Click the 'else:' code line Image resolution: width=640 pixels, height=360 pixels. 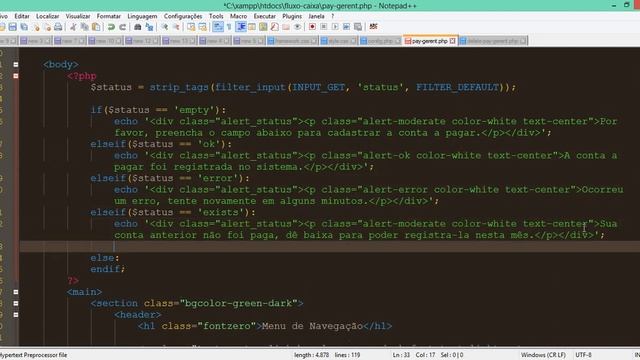[105, 258]
